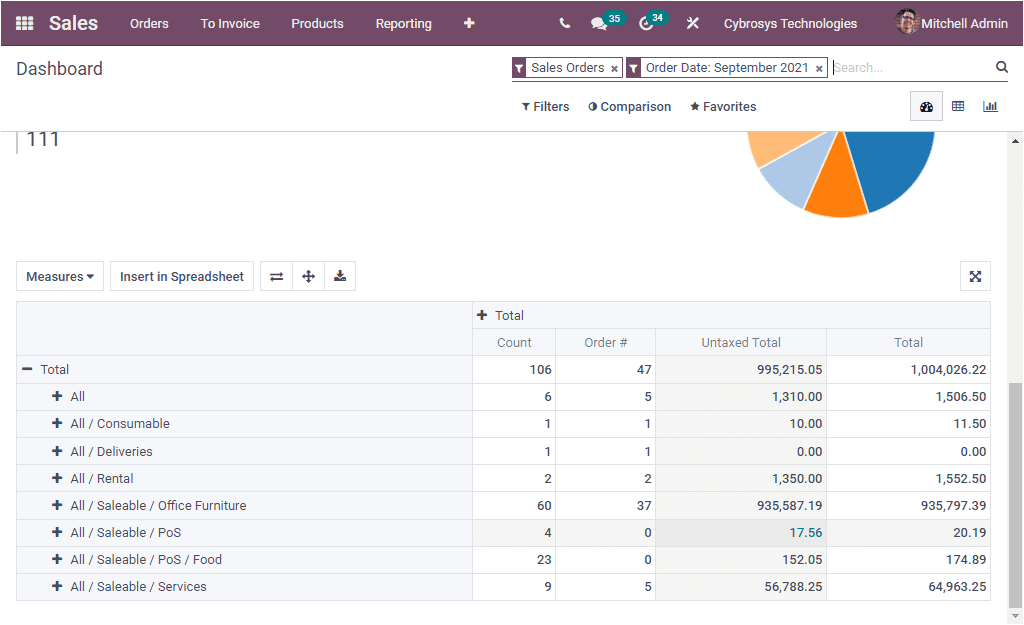Viewport: 1024px width, 625px height.
Task: Click the phone calls icon in the top bar
Action: point(564,22)
